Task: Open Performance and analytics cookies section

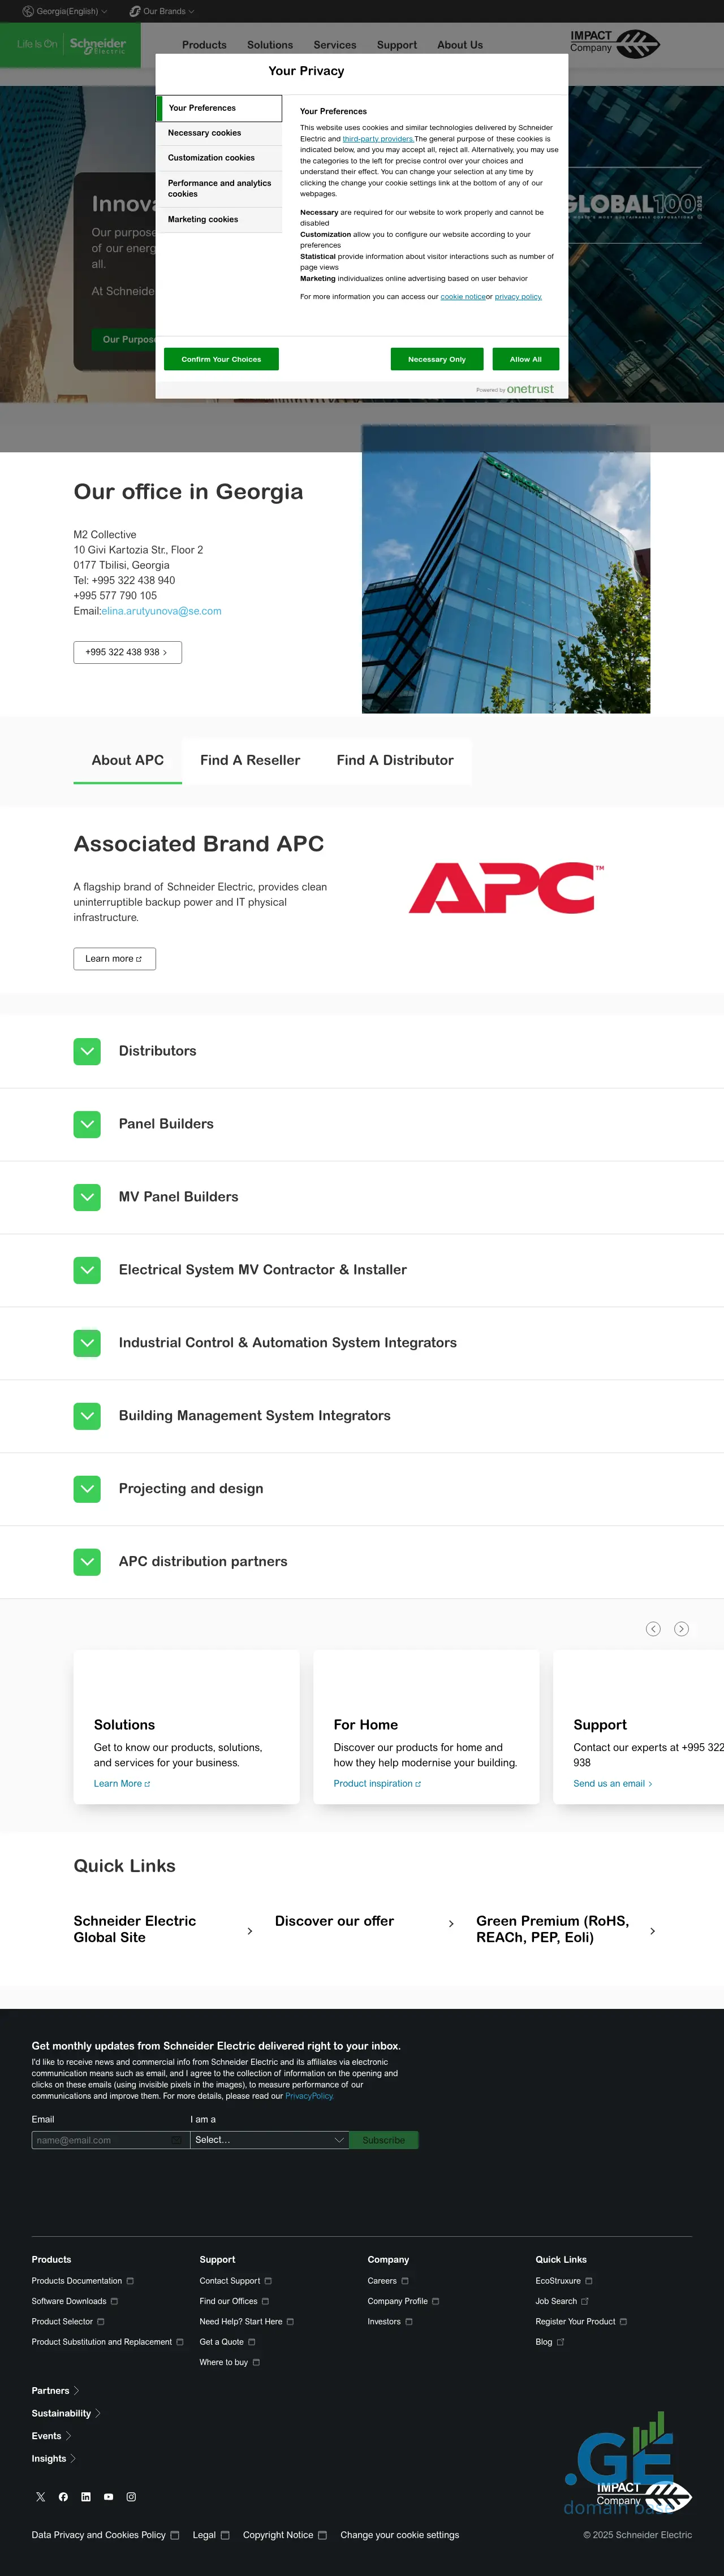Action: pos(219,188)
